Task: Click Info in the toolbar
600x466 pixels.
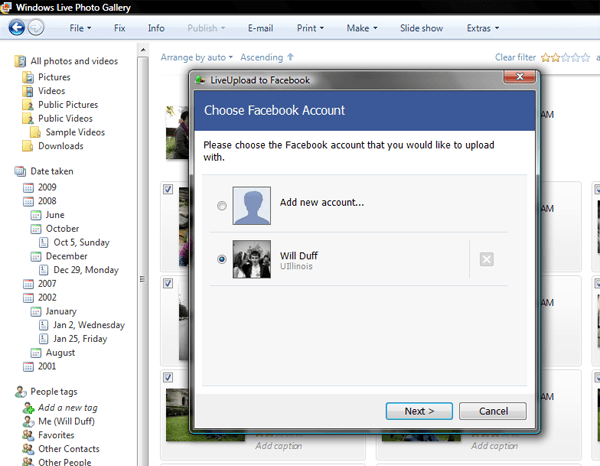Action: pos(156,28)
